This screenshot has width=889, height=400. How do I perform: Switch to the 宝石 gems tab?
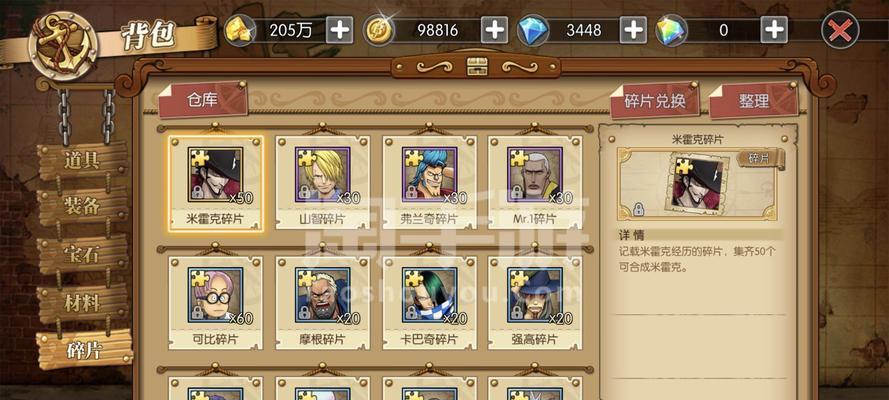tap(82, 254)
